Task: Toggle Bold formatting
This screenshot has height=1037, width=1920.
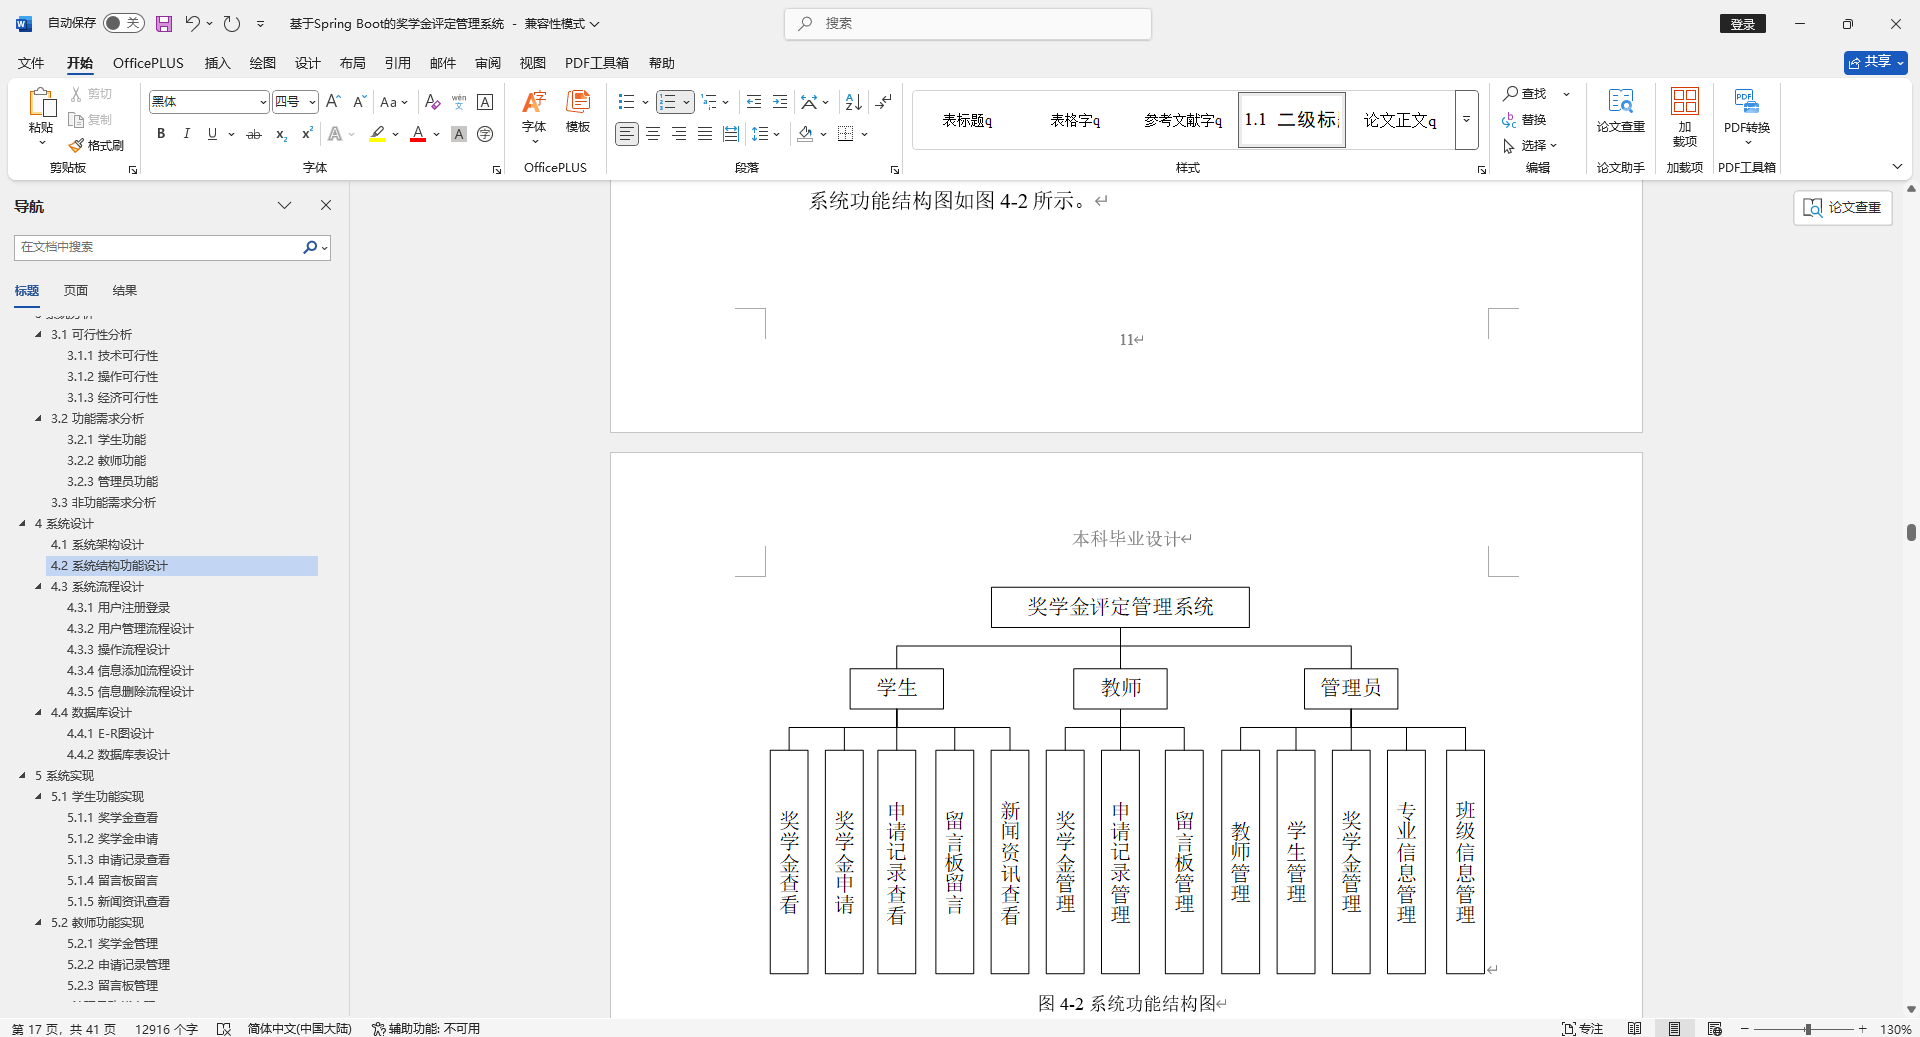Action: click(160, 134)
